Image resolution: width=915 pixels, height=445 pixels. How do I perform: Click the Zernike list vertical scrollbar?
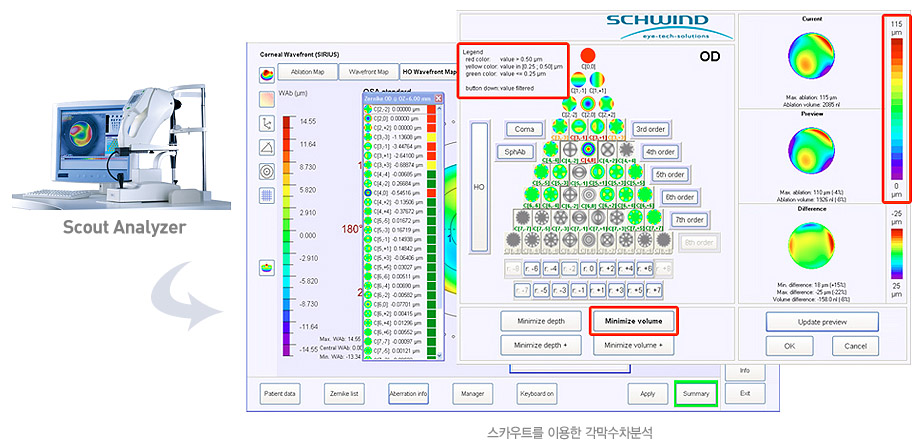[441, 232]
